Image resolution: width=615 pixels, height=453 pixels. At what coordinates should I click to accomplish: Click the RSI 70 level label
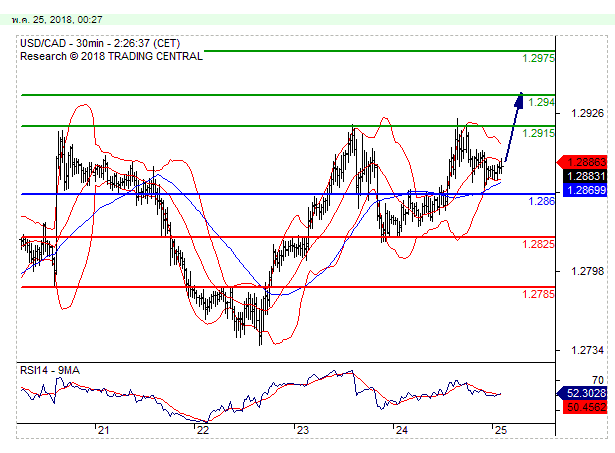point(598,380)
